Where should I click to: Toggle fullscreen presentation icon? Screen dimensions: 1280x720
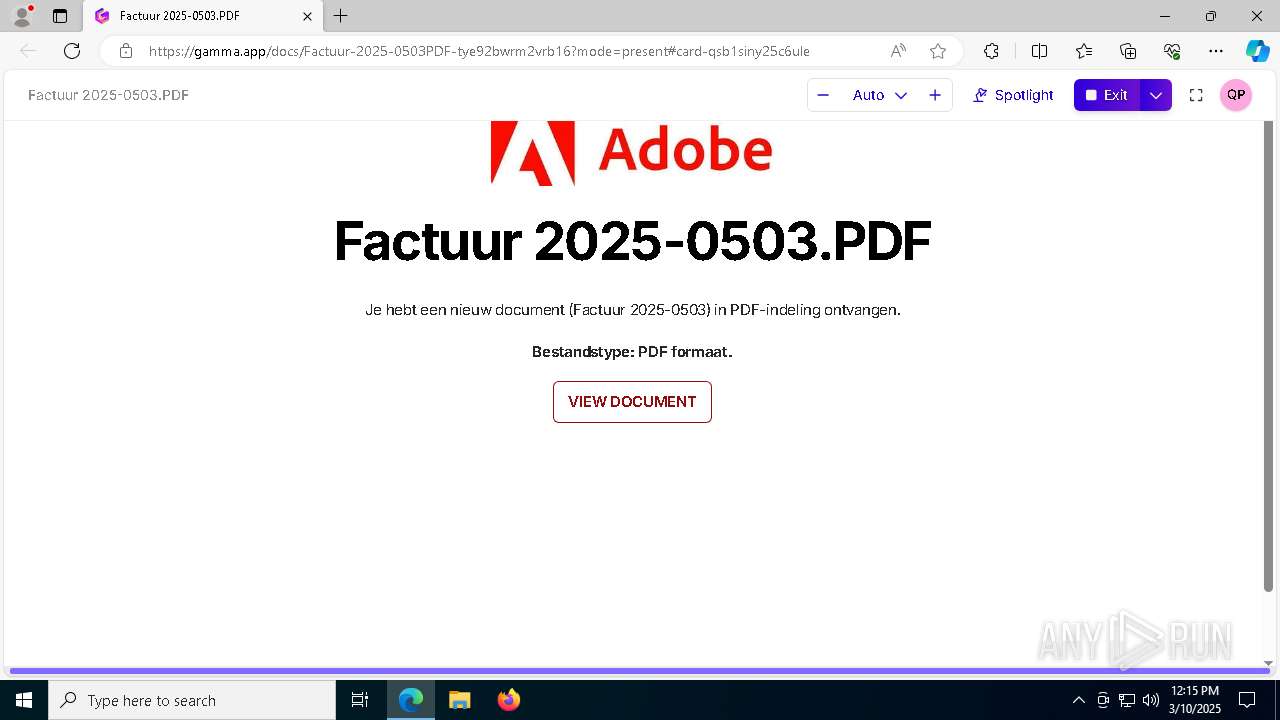click(x=1196, y=95)
